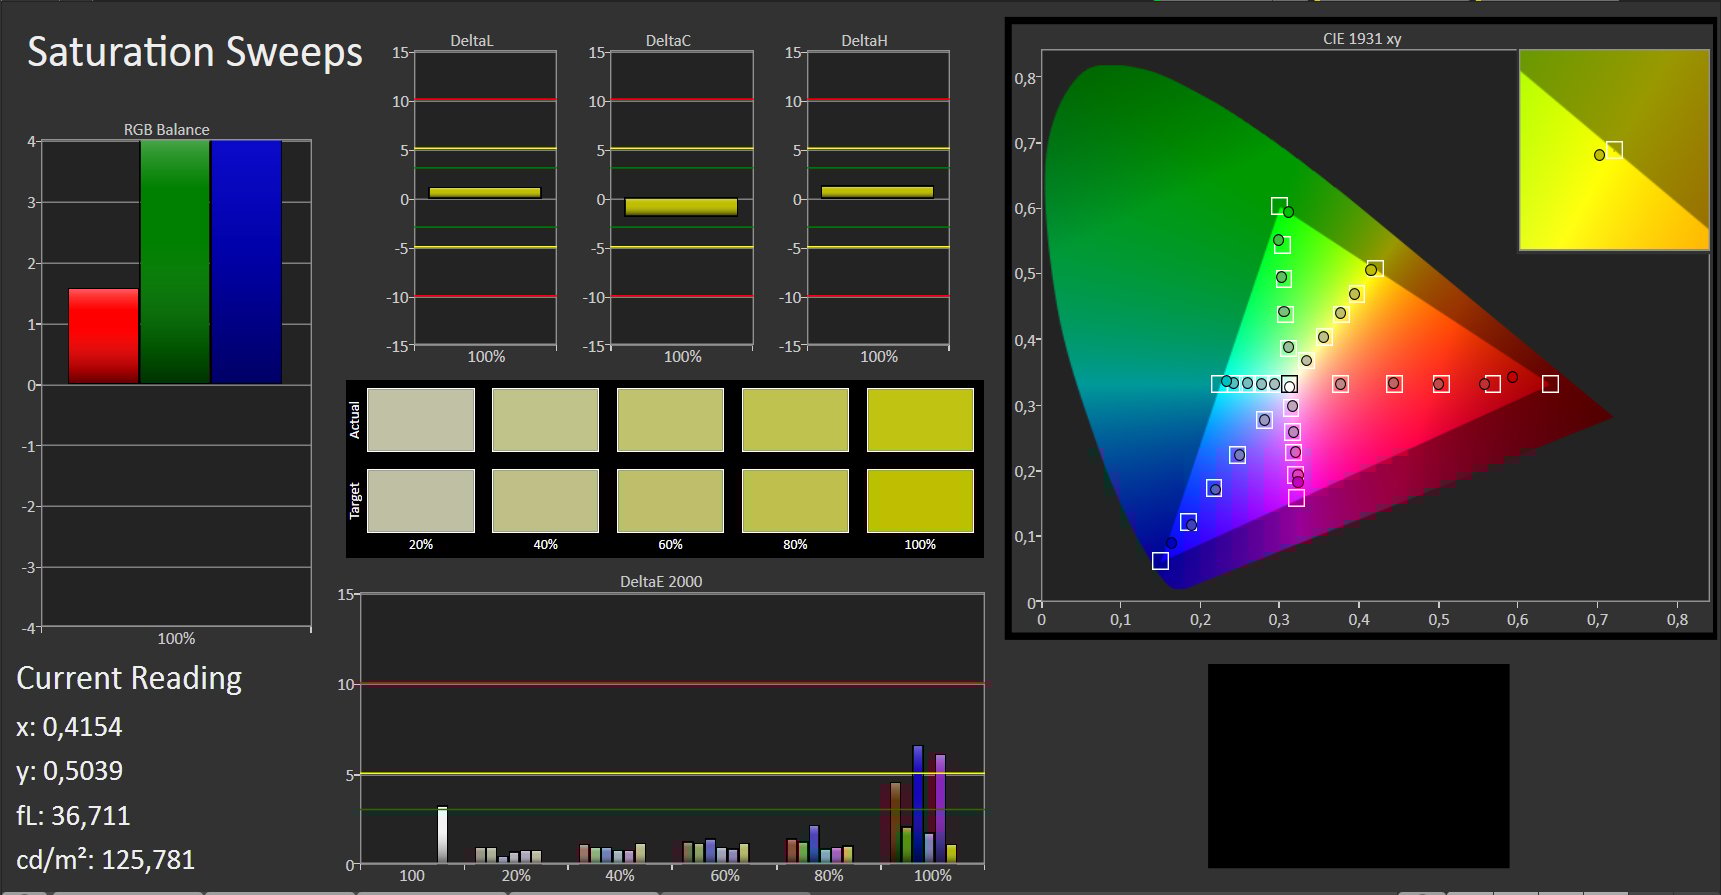Select the white point square on CIE diagram
Image resolution: width=1721 pixels, height=895 pixels.
[1289, 385]
